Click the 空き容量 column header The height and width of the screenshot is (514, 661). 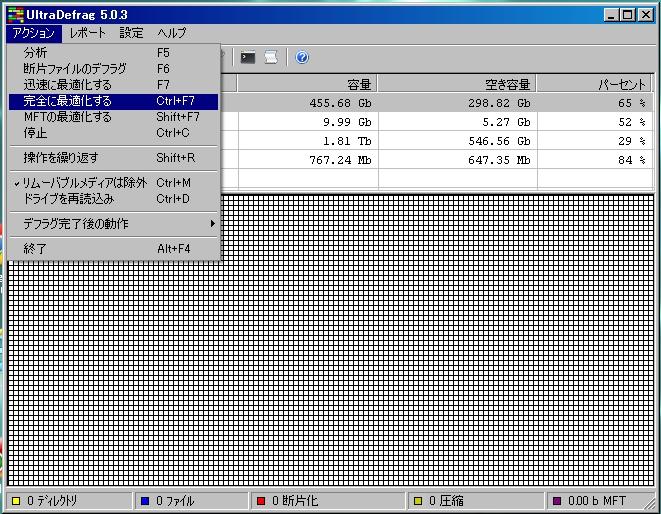click(457, 84)
